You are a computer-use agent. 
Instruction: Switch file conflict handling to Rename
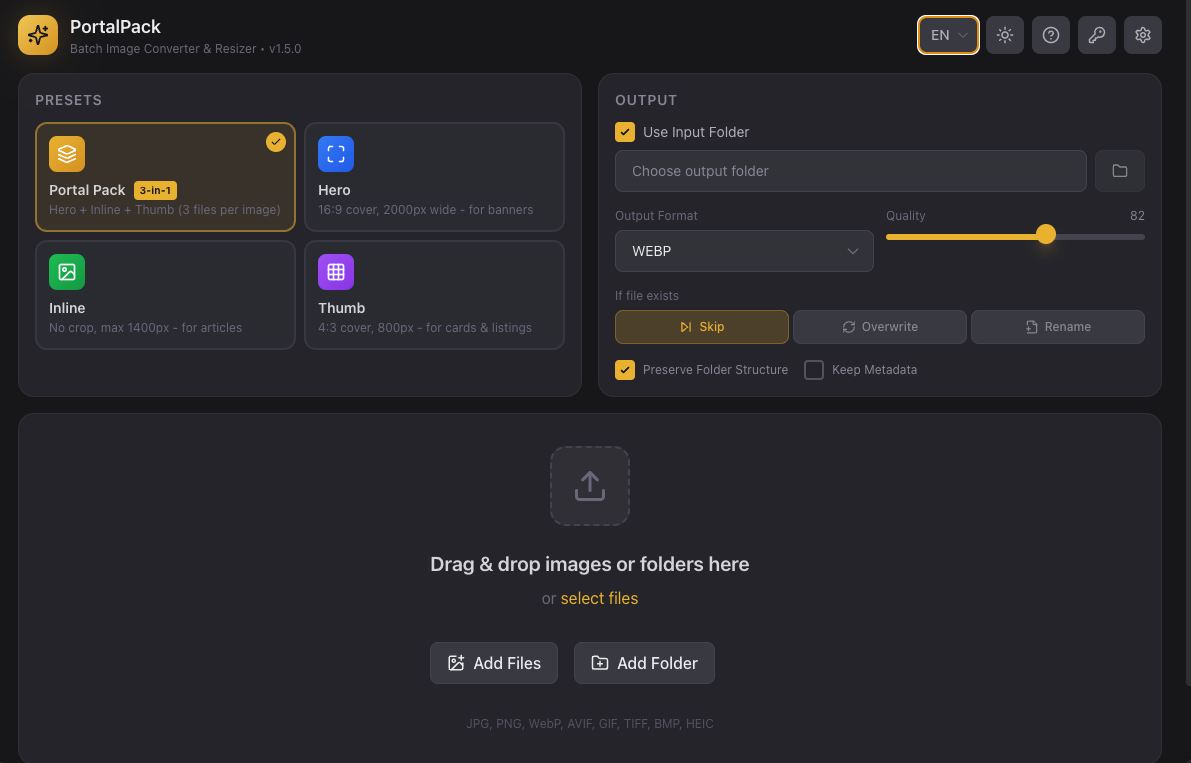click(1057, 326)
